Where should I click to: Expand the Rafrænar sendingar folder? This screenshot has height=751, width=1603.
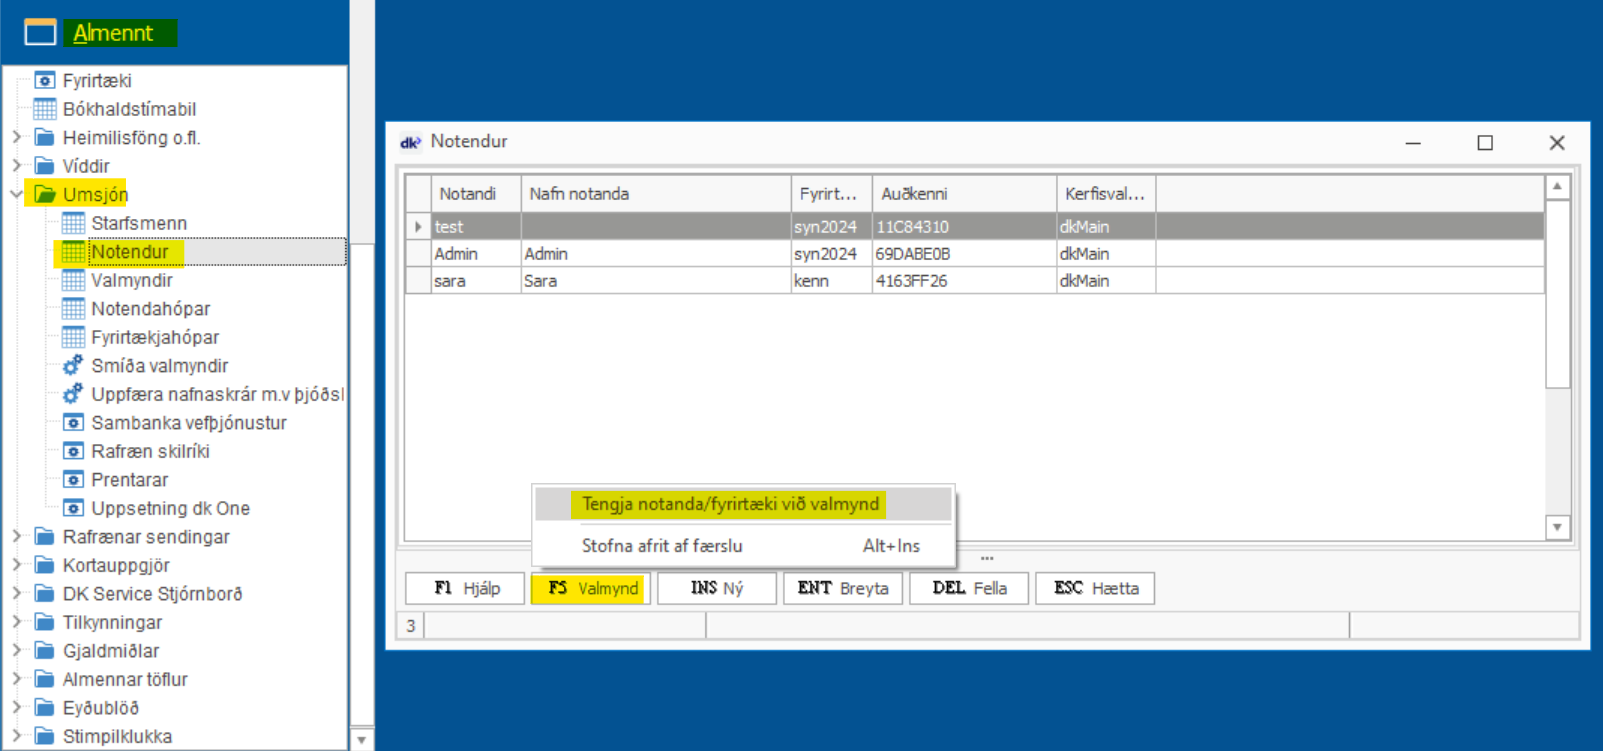(16, 537)
